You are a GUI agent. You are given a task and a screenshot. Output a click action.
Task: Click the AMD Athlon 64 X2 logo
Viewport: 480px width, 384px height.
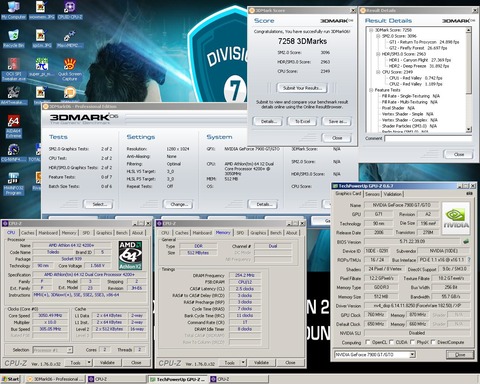(x=130, y=255)
